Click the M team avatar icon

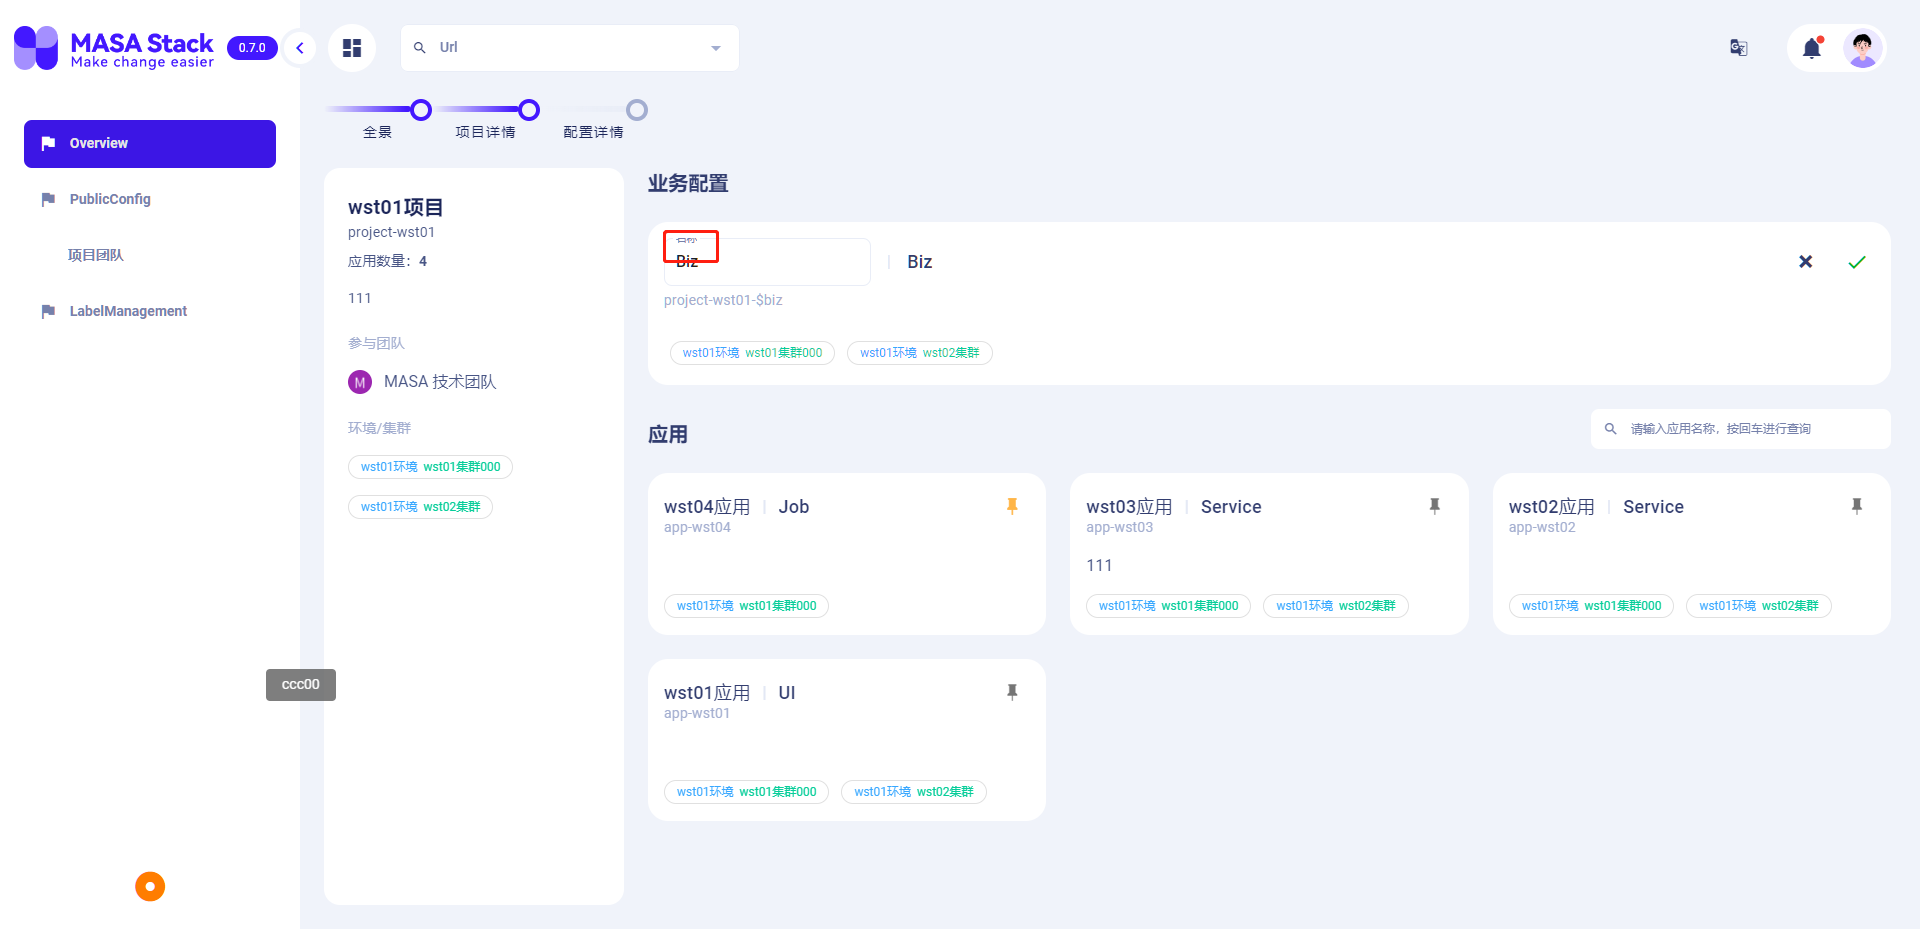point(360,382)
